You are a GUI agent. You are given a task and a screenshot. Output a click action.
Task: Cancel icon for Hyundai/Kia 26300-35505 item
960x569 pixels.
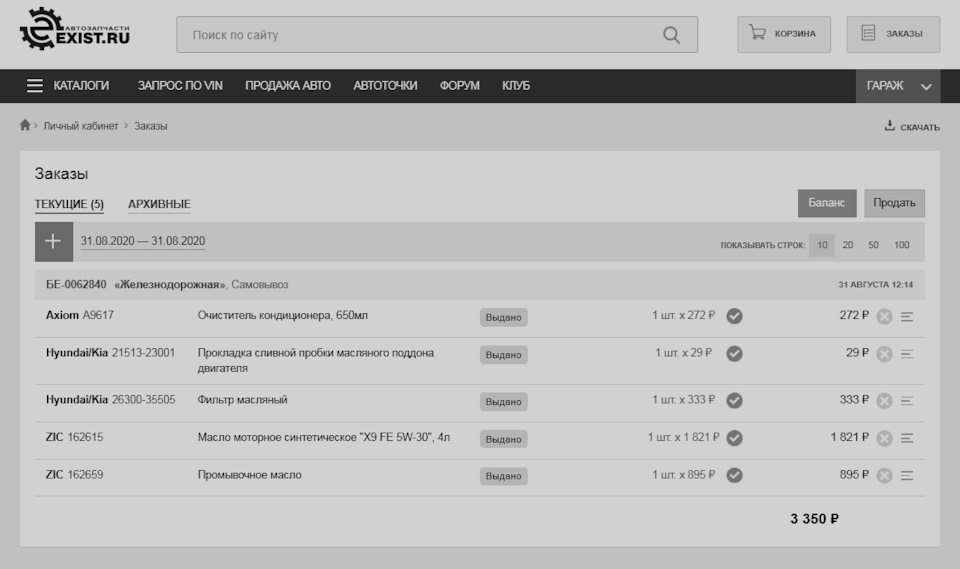click(884, 401)
